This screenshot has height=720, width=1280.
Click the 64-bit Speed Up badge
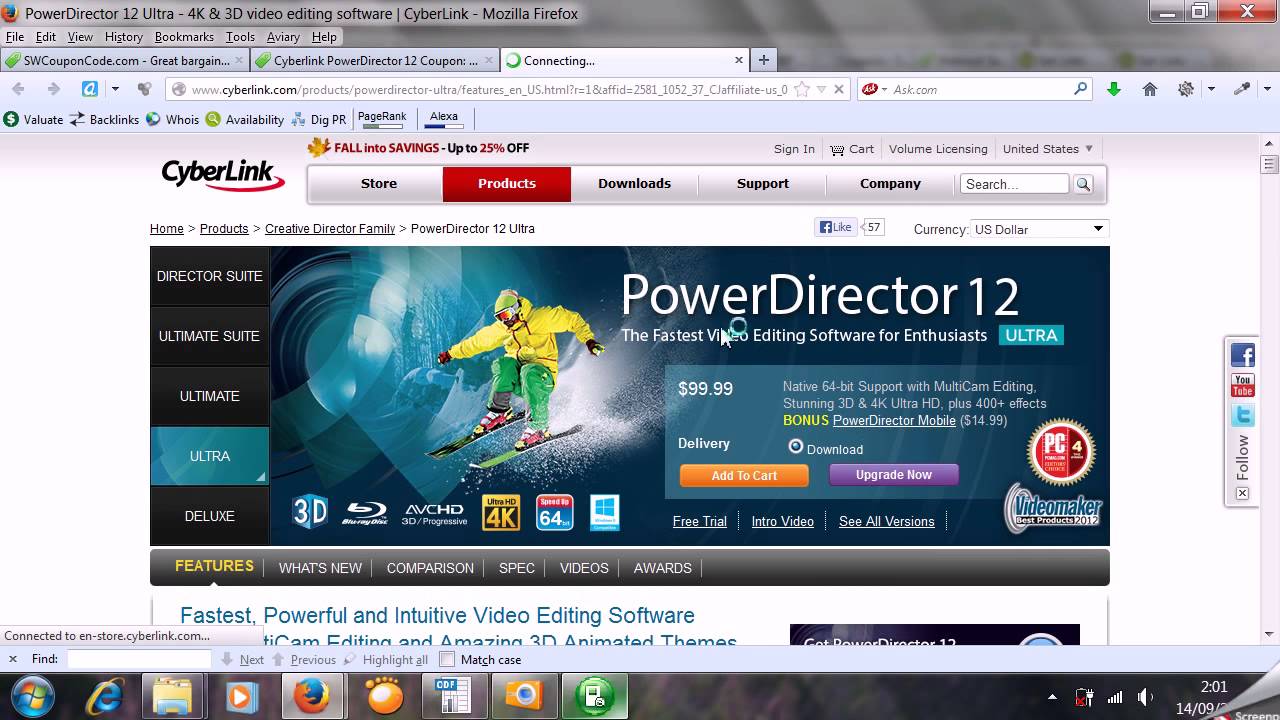(554, 512)
